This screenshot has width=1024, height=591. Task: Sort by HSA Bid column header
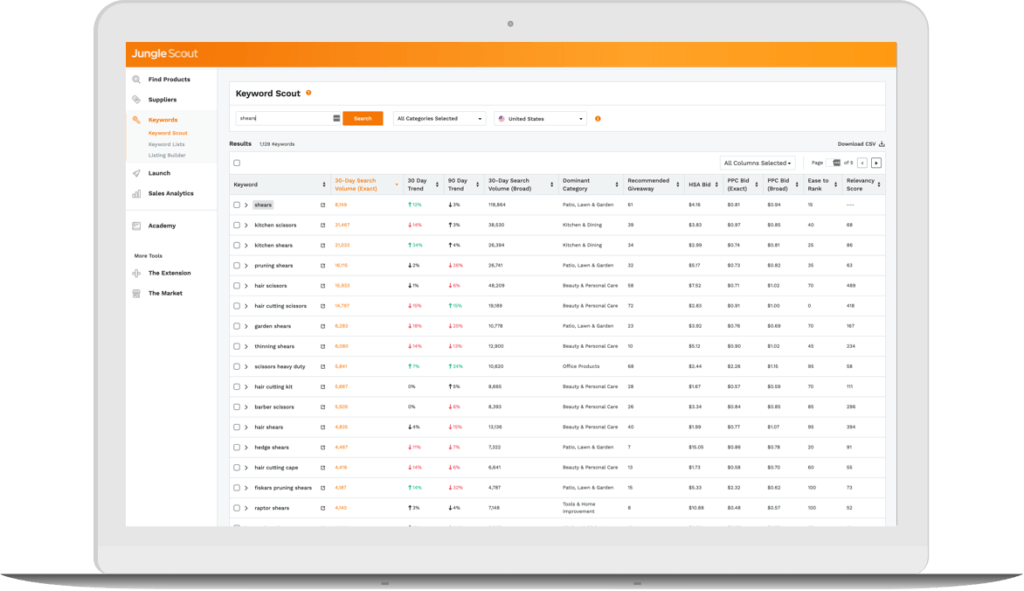click(x=703, y=185)
